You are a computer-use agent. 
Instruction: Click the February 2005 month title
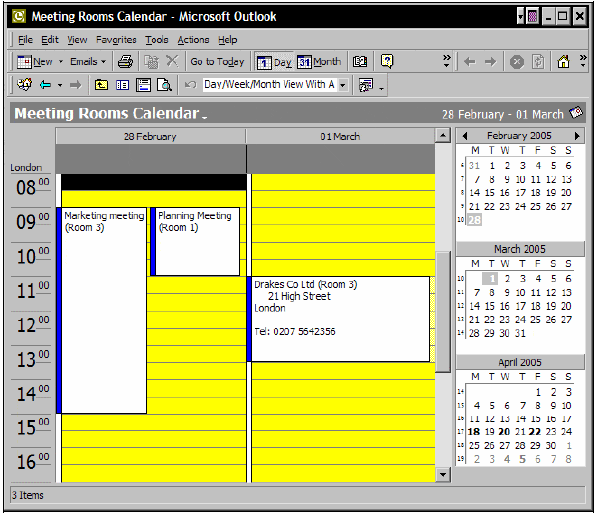519,135
